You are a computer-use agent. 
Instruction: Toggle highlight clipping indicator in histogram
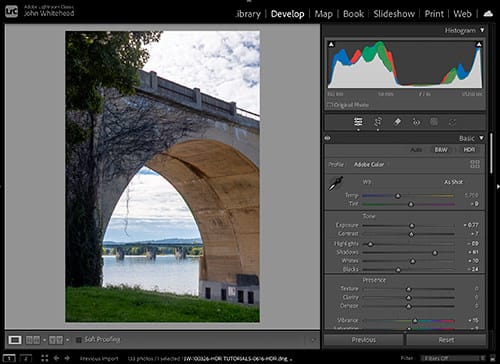pos(479,44)
